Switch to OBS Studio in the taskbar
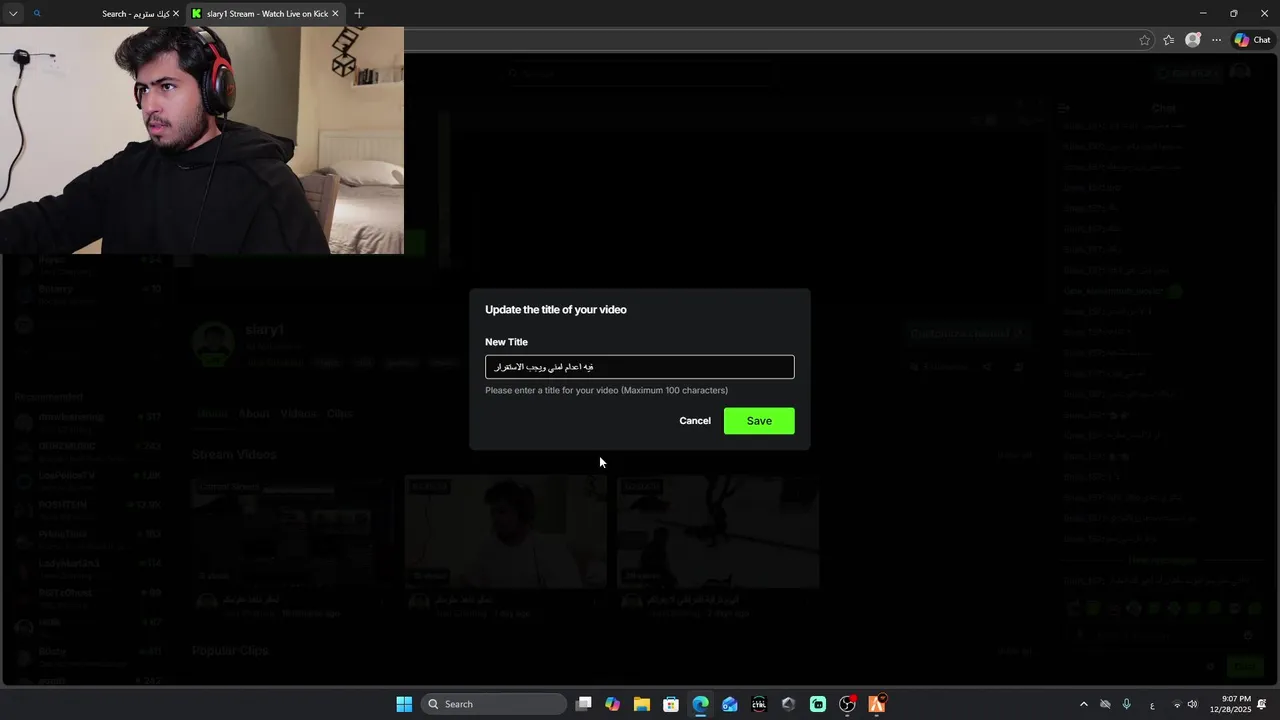1280x720 pixels. pos(847,704)
